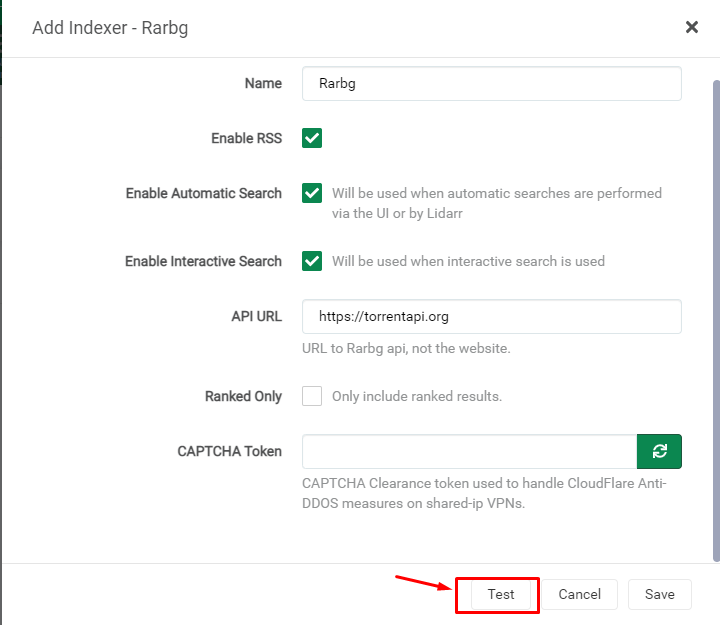This screenshot has height=625, width=720.
Task: Click the Test button
Action: pos(501,594)
